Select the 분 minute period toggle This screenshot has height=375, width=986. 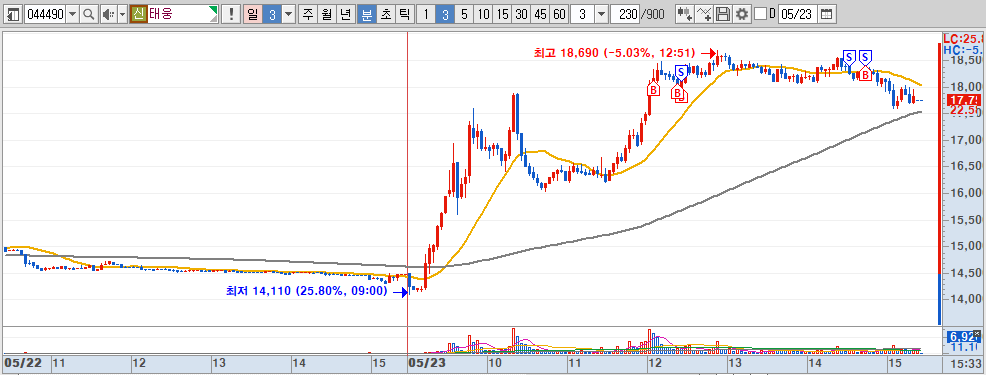[x=366, y=14]
